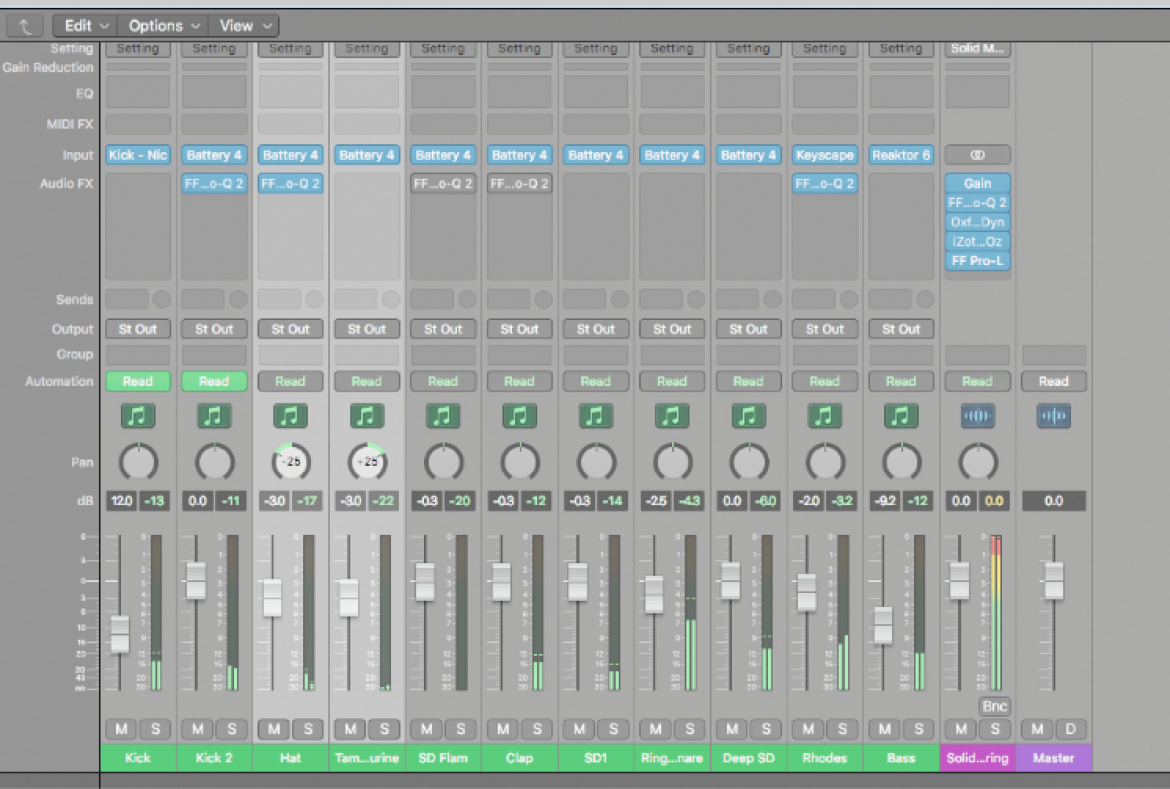The width and height of the screenshot is (1170, 789).
Task: Solo the Clap channel
Action: 537,729
